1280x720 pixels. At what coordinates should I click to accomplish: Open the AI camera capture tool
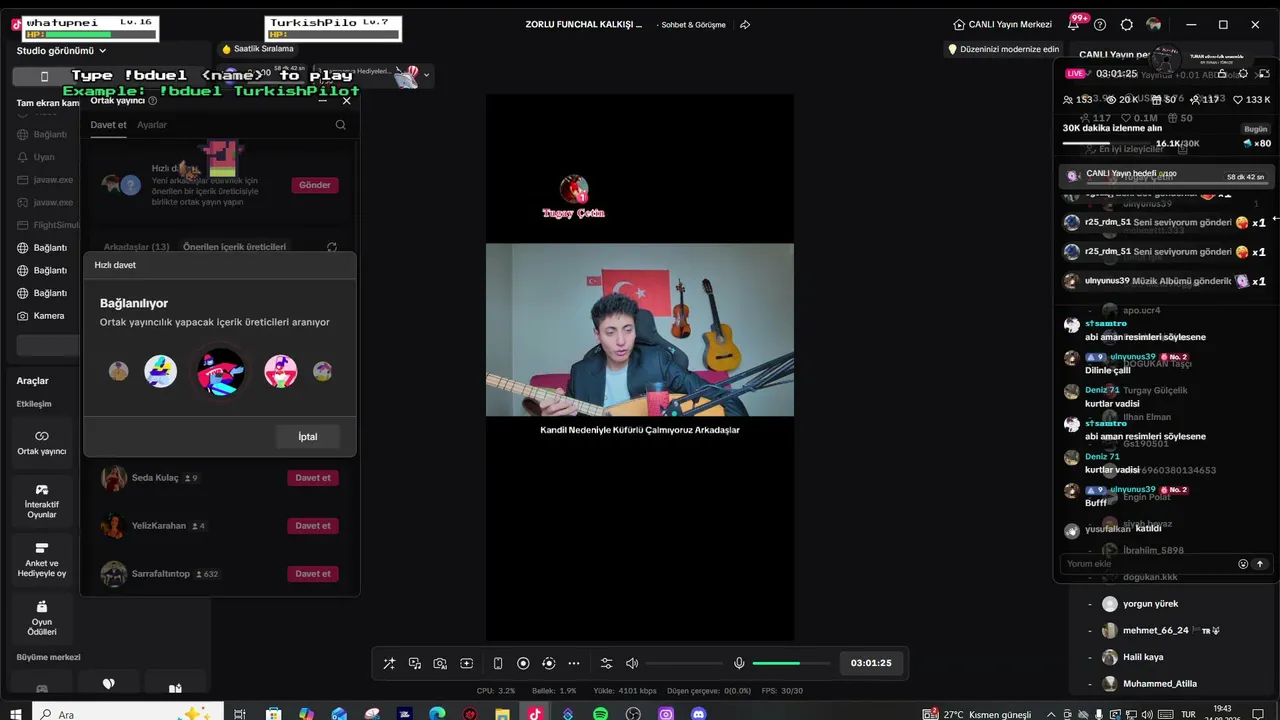pyautogui.click(x=440, y=663)
